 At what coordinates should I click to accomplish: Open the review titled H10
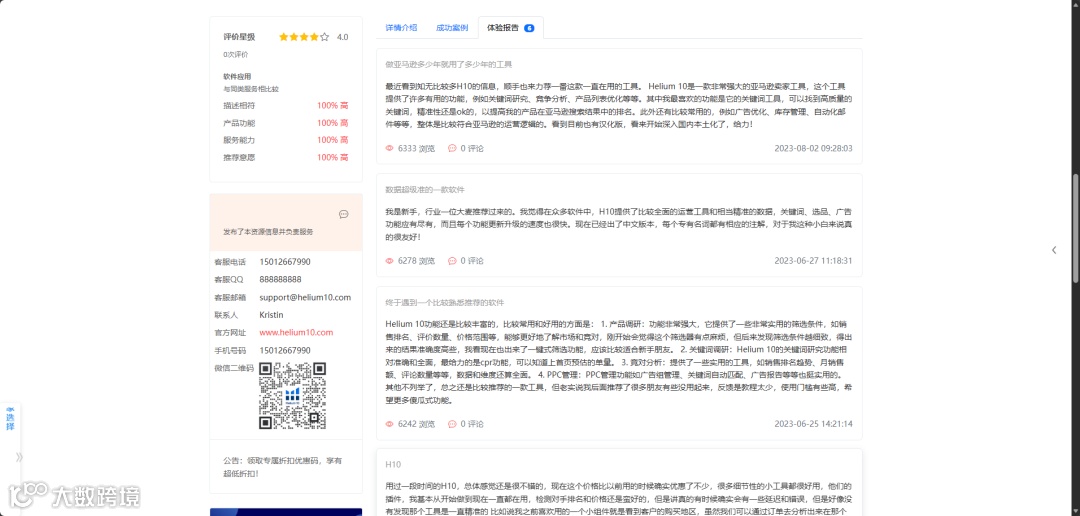(x=393, y=464)
